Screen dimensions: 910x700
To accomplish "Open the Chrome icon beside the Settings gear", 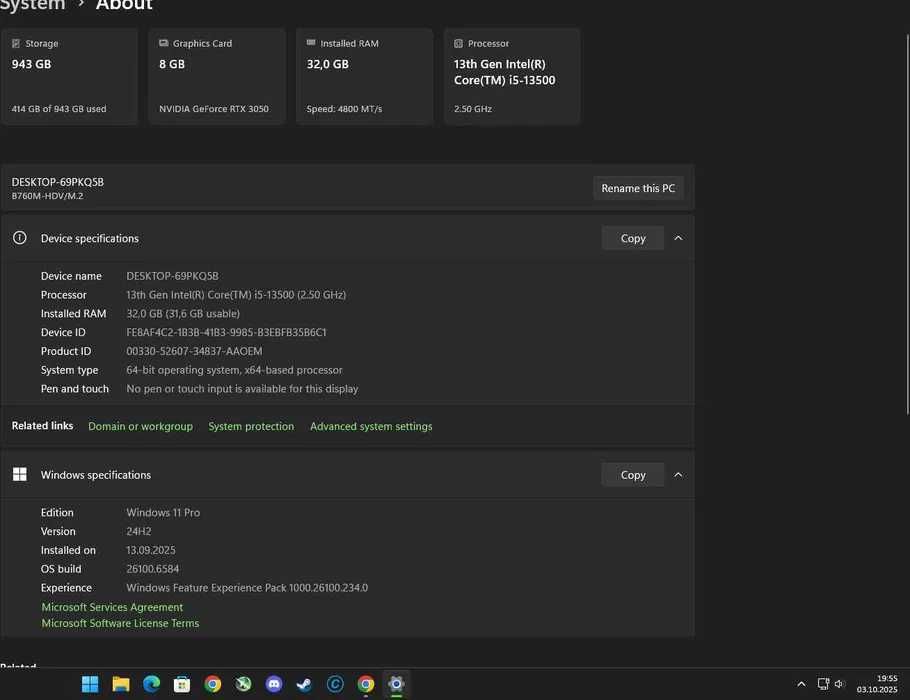I will (x=366, y=684).
